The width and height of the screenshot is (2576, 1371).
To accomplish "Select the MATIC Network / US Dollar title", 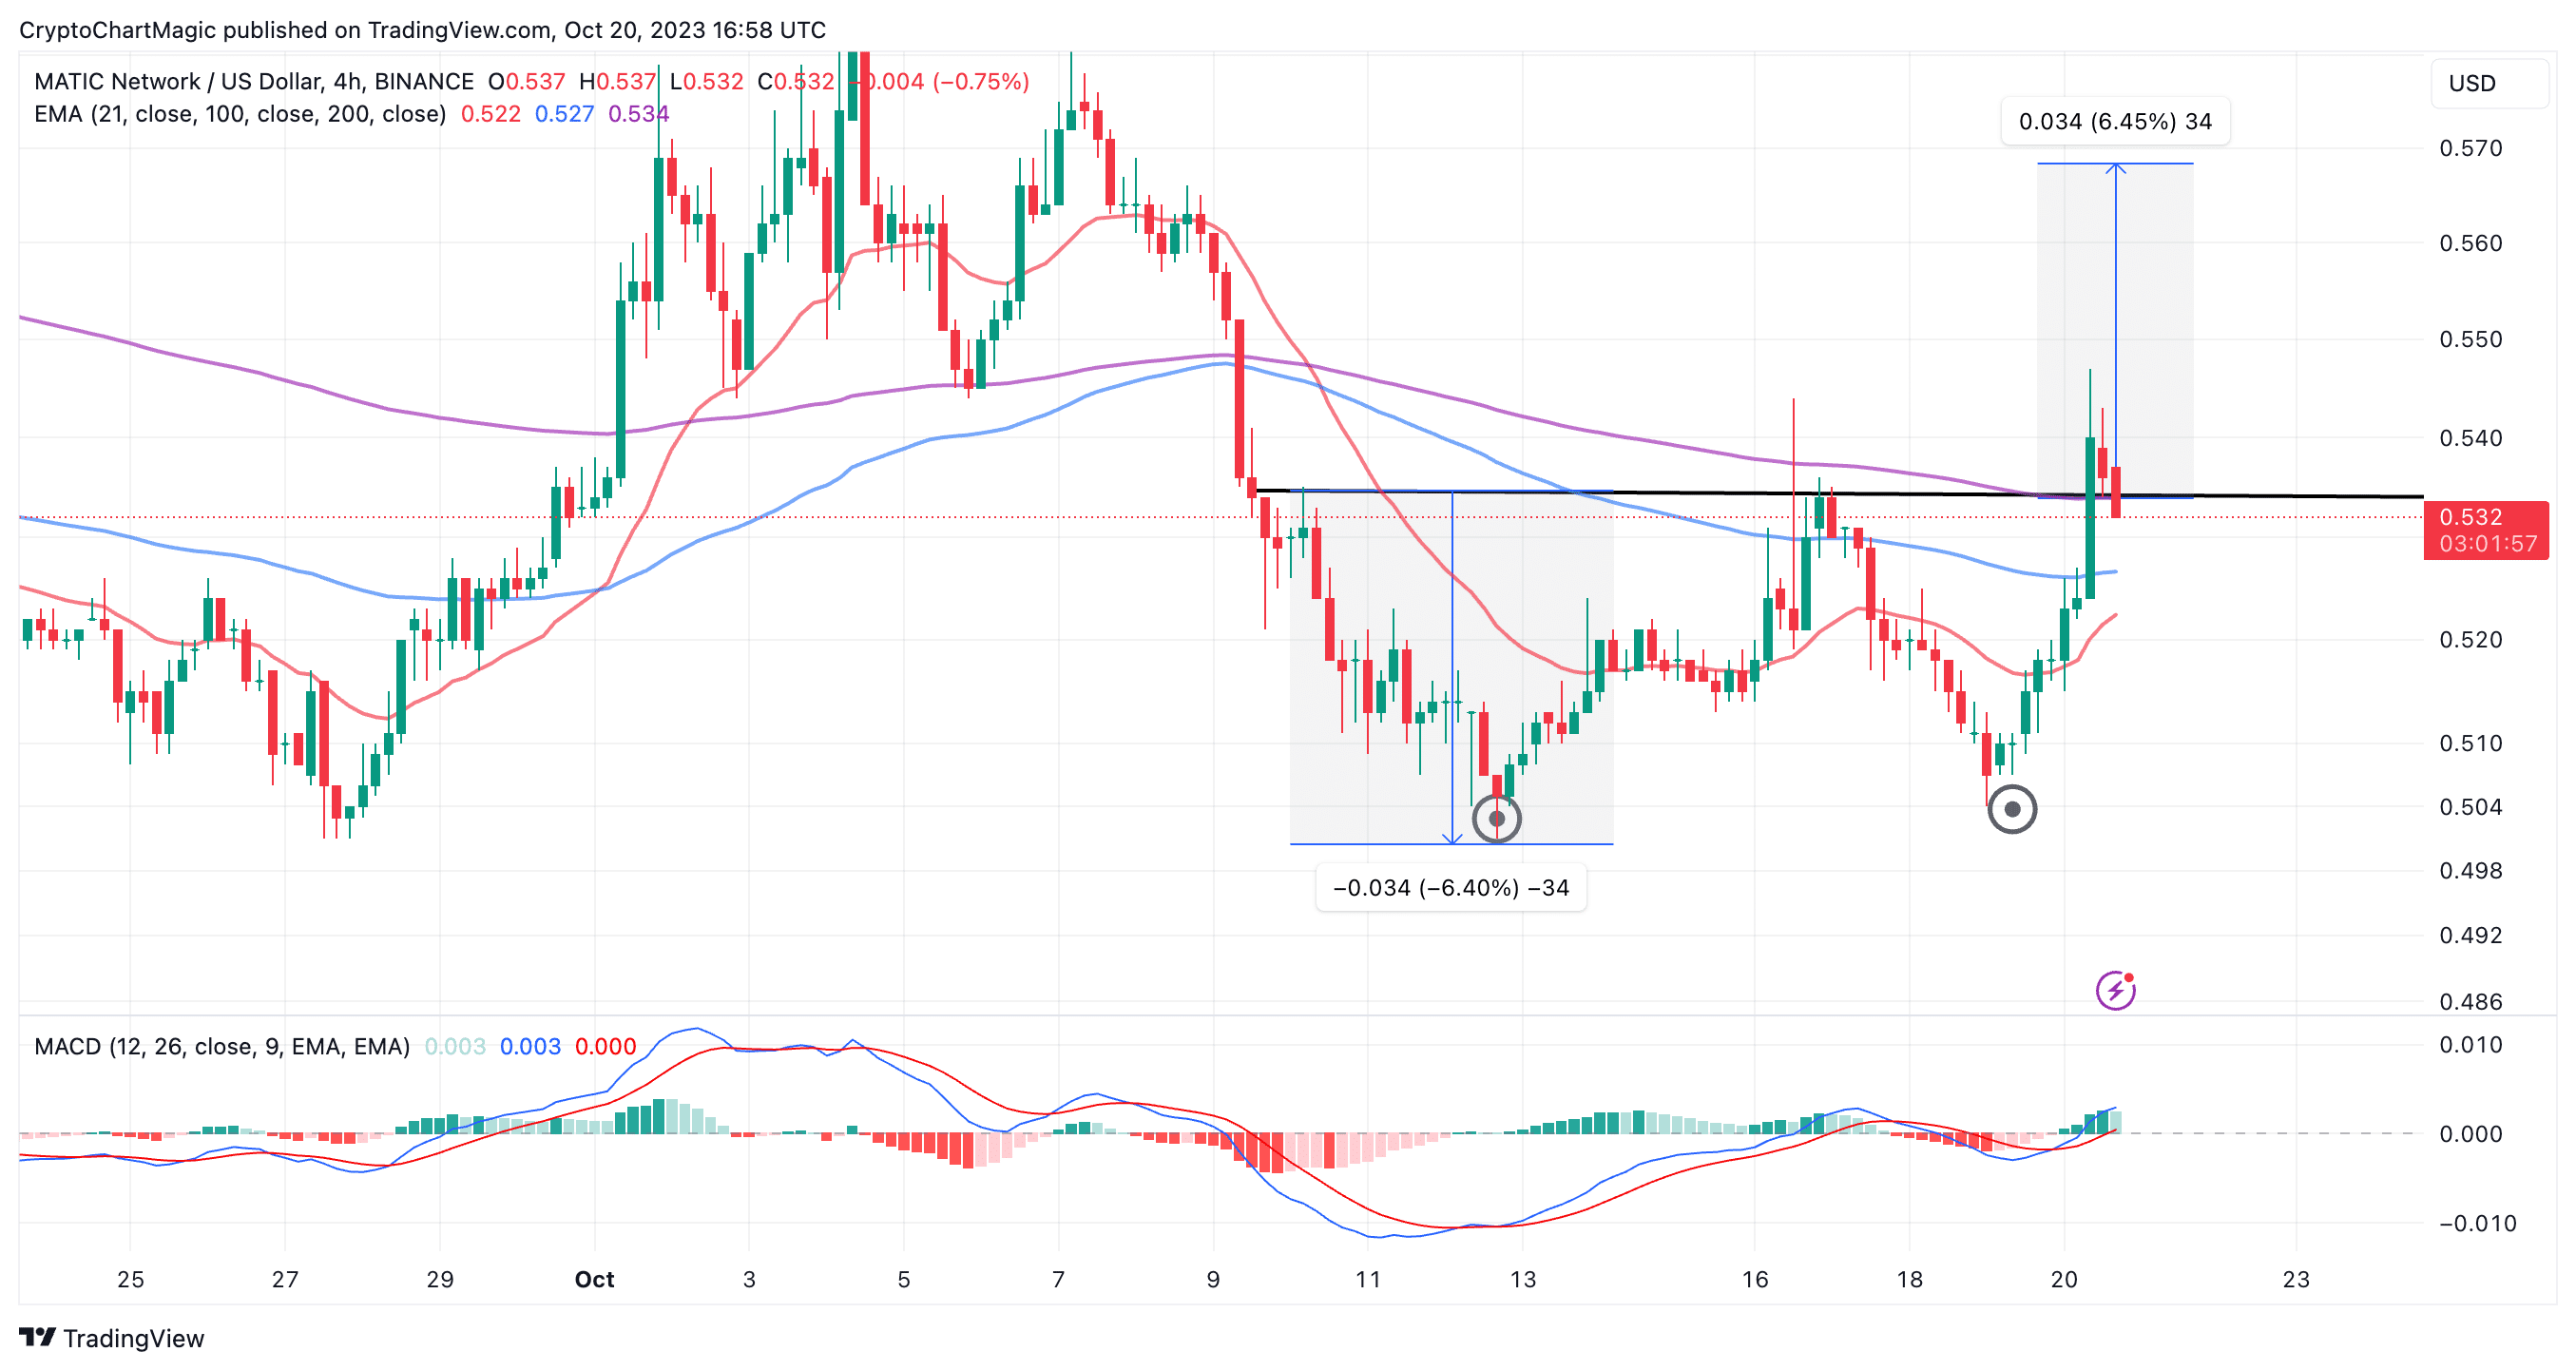I will click(253, 81).
